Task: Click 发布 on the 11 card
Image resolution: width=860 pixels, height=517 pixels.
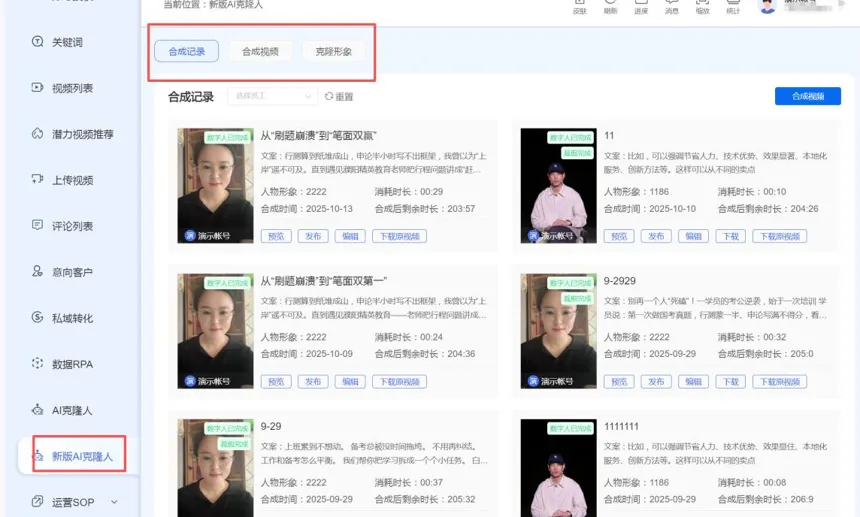Action: coord(657,236)
